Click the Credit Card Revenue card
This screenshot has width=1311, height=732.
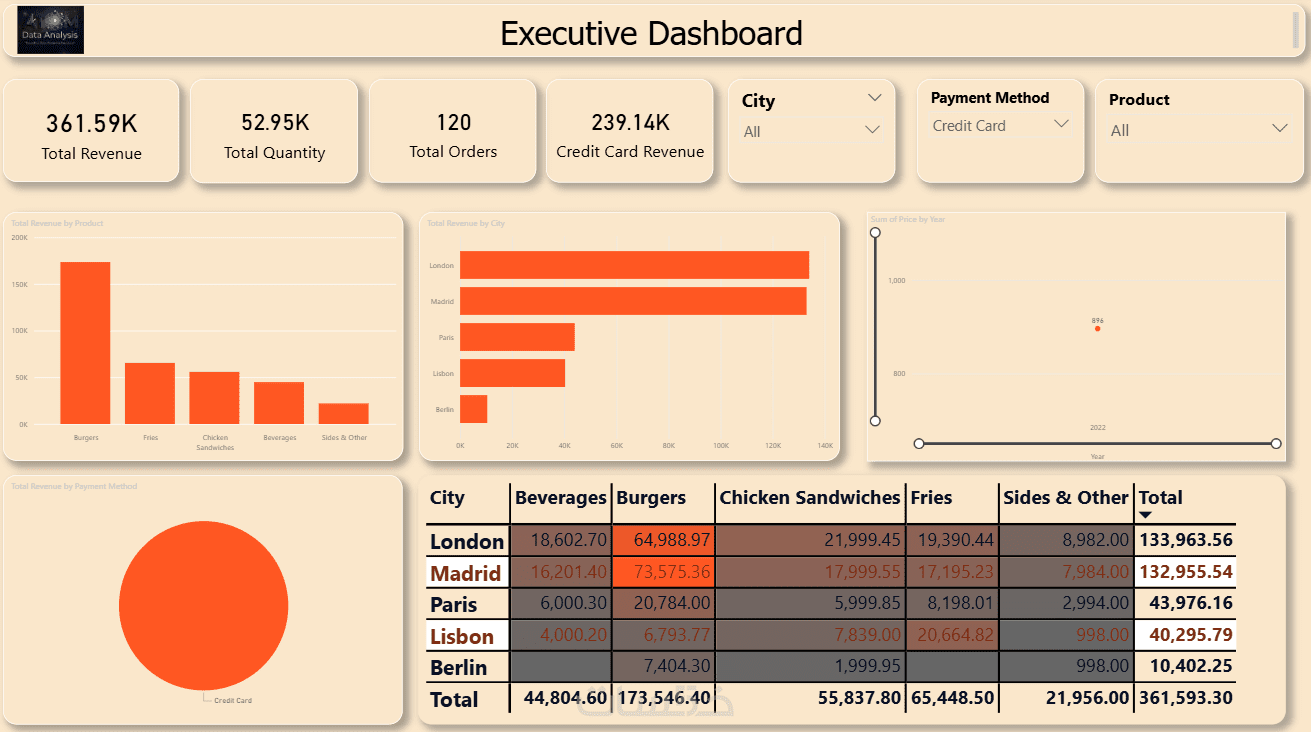point(630,131)
